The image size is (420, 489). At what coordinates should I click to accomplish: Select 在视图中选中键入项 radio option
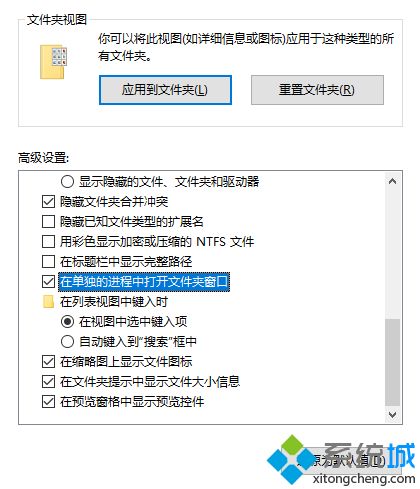67,322
